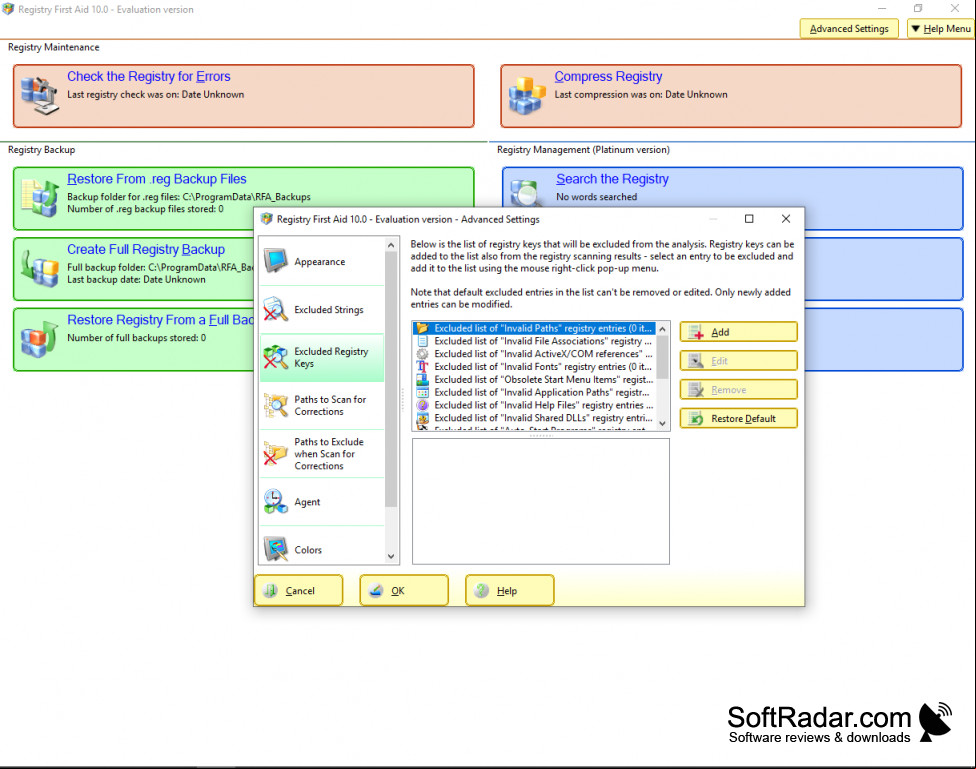Maximize the Advanced Settings dialog
Image resolution: width=976 pixels, height=769 pixels.
click(749, 219)
